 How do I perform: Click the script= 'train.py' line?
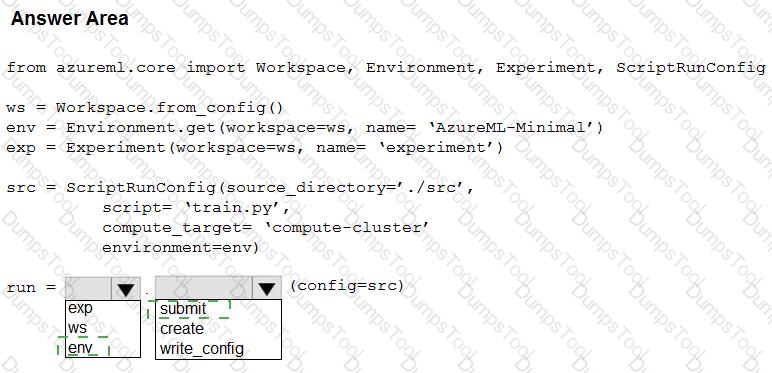(195, 208)
